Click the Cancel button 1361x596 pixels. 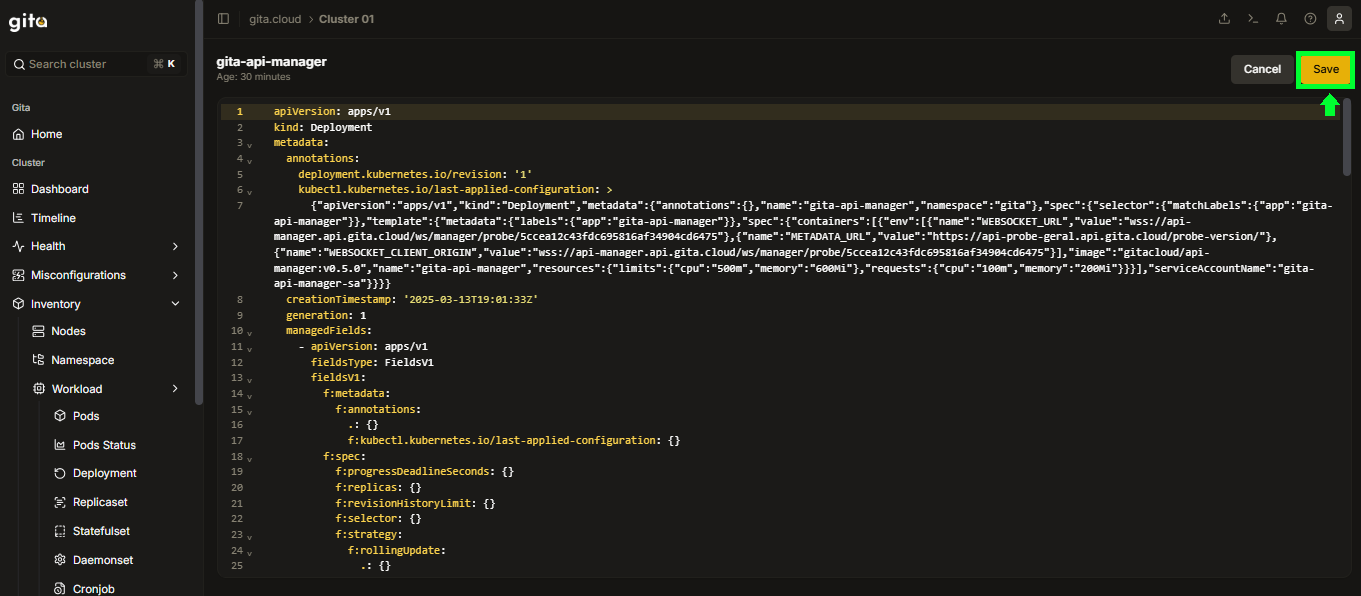coord(1262,69)
